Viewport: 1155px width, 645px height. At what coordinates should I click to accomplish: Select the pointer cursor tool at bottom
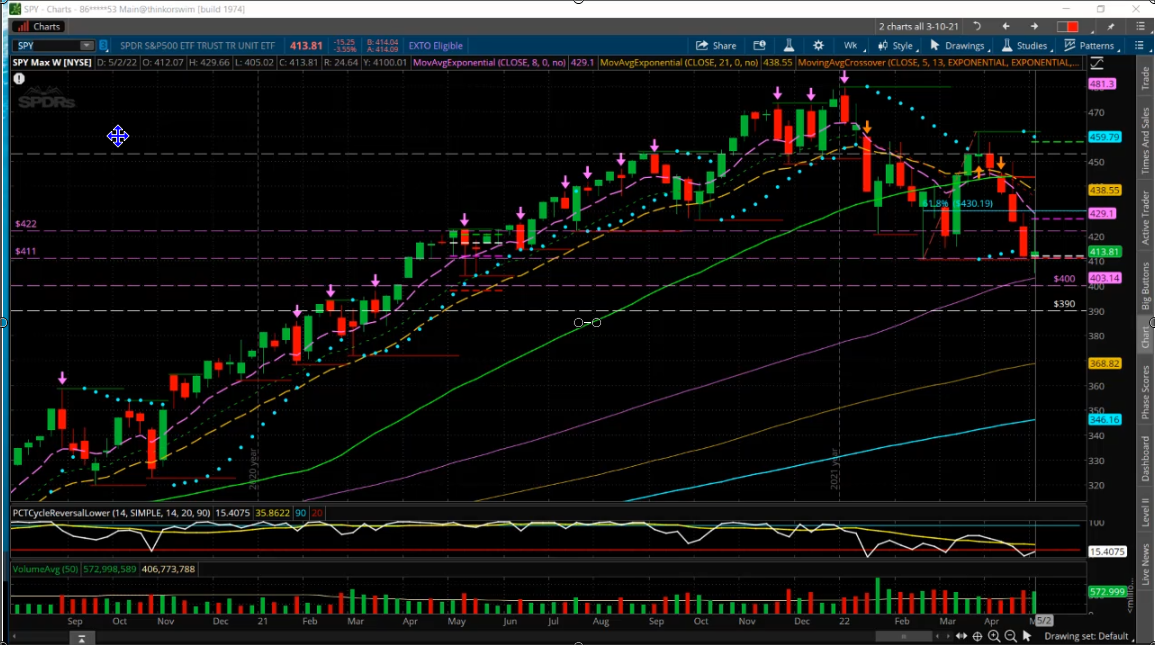click(x=1027, y=636)
